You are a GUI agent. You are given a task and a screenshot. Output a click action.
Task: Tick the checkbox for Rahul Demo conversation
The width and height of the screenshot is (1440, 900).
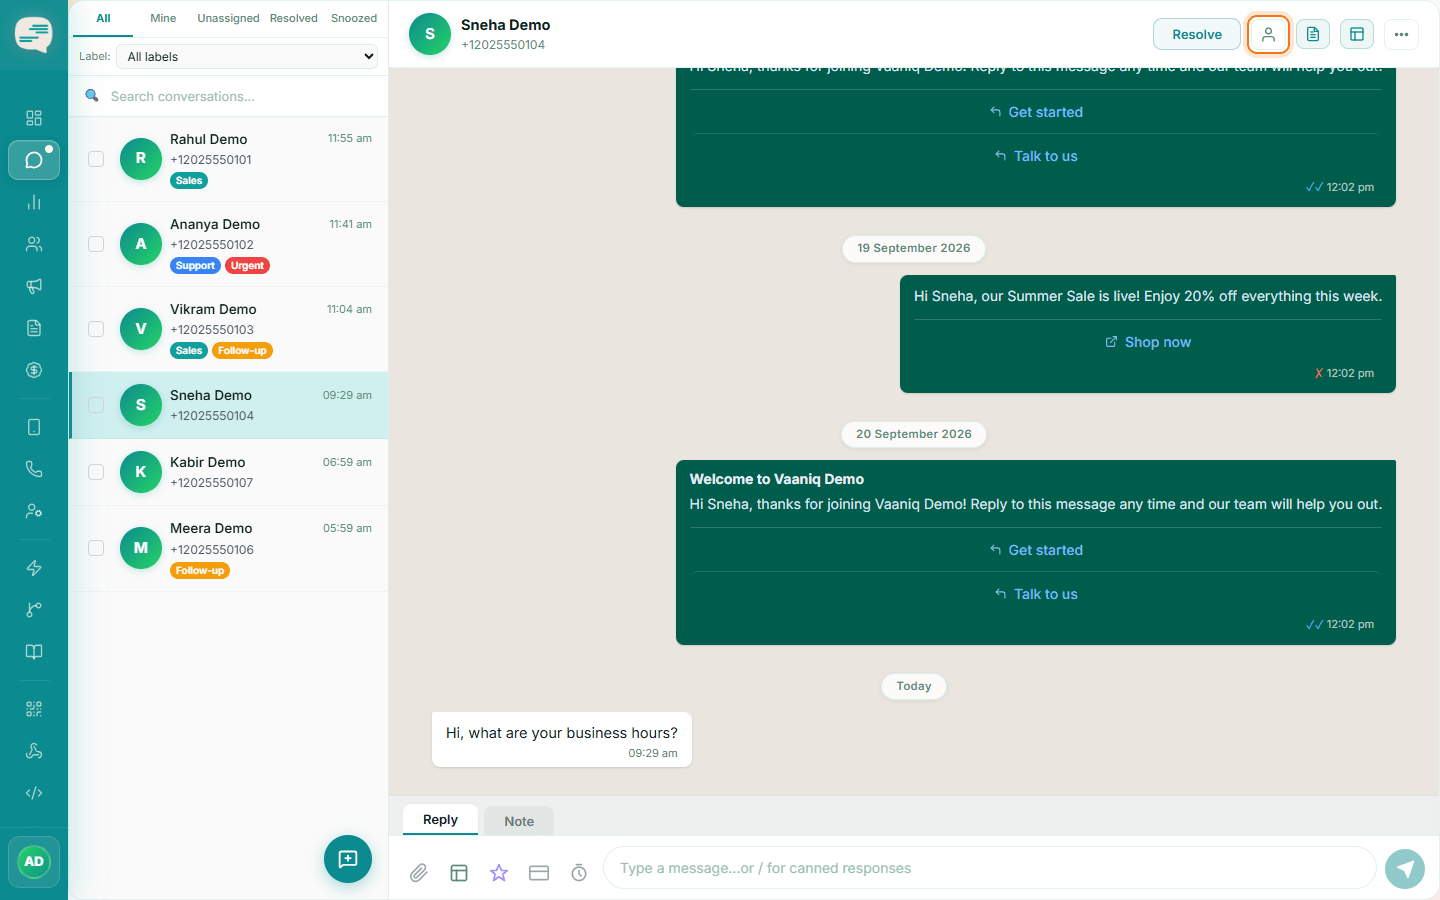(96, 159)
